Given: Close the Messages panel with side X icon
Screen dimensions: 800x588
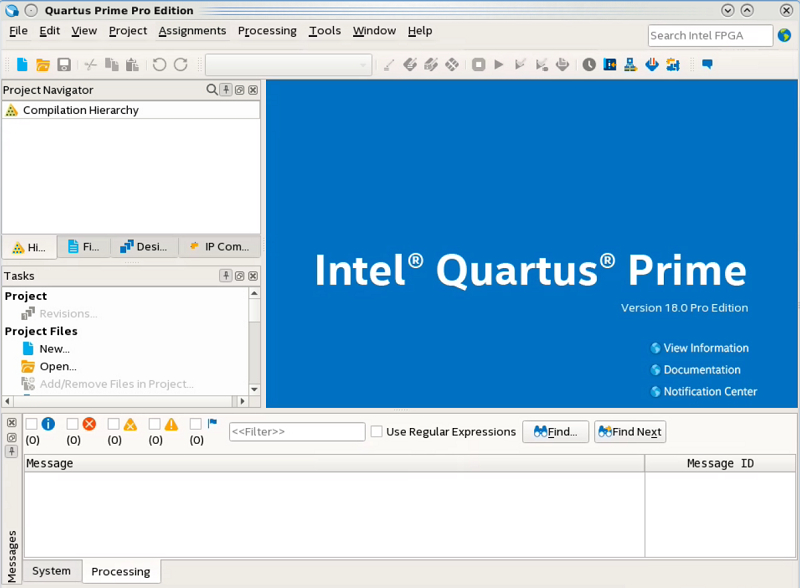Looking at the screenshot, I should (12, 423).
